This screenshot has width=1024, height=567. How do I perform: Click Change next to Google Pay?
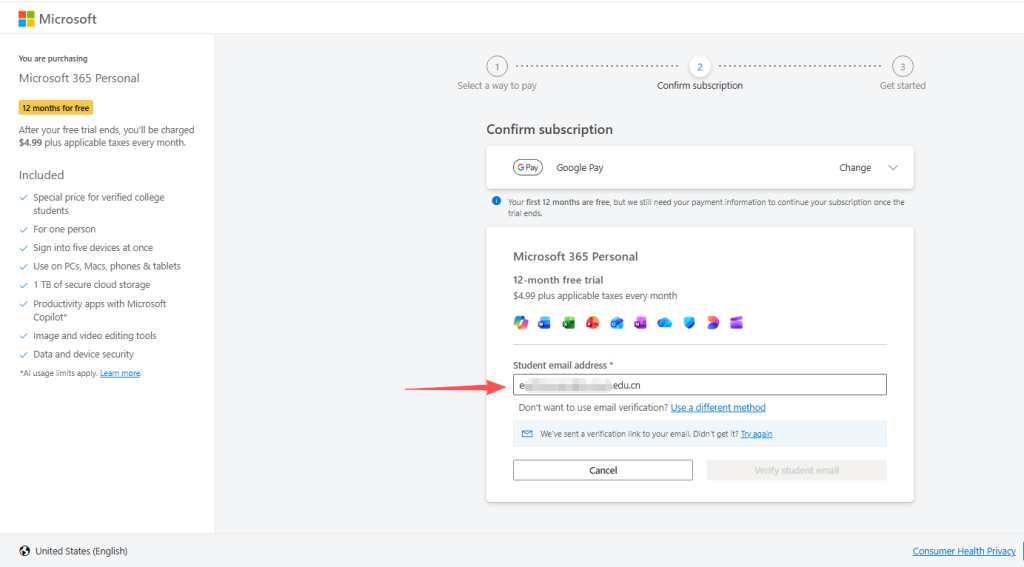coord(855,168)
